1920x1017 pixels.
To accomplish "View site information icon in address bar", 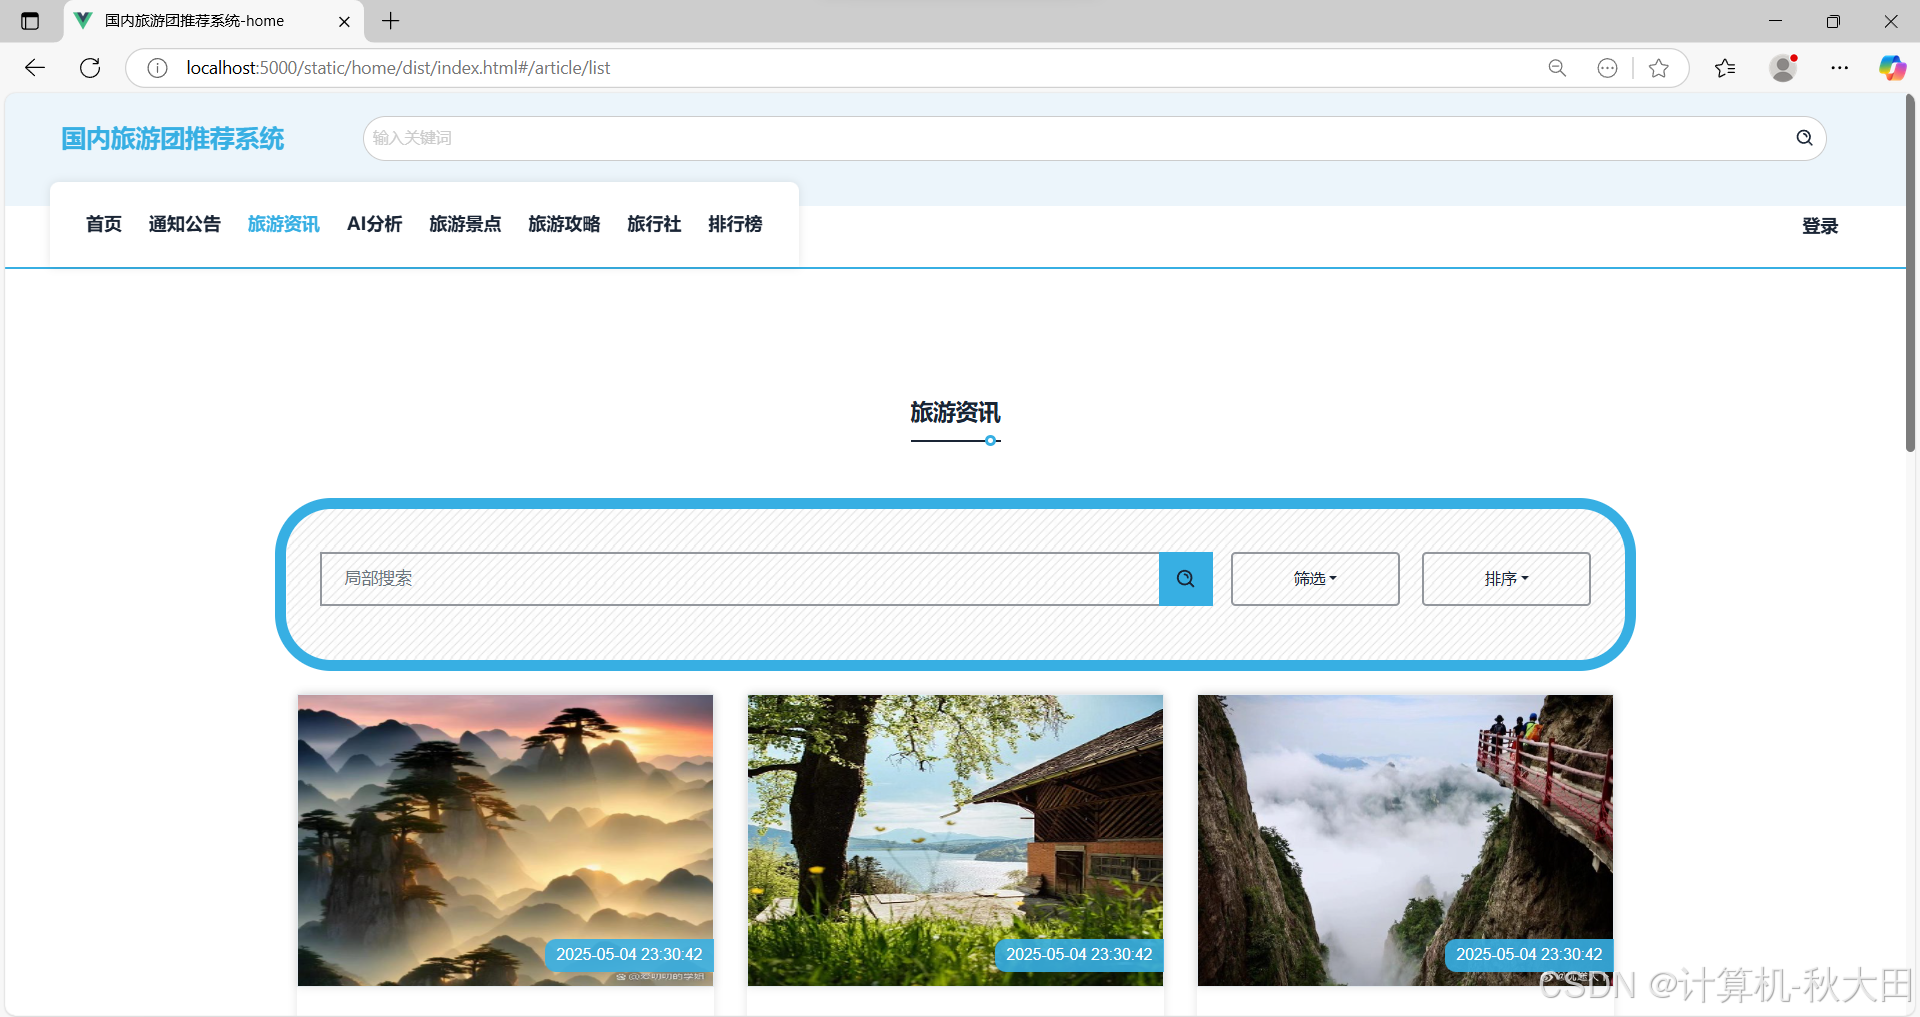I will 157,68.
